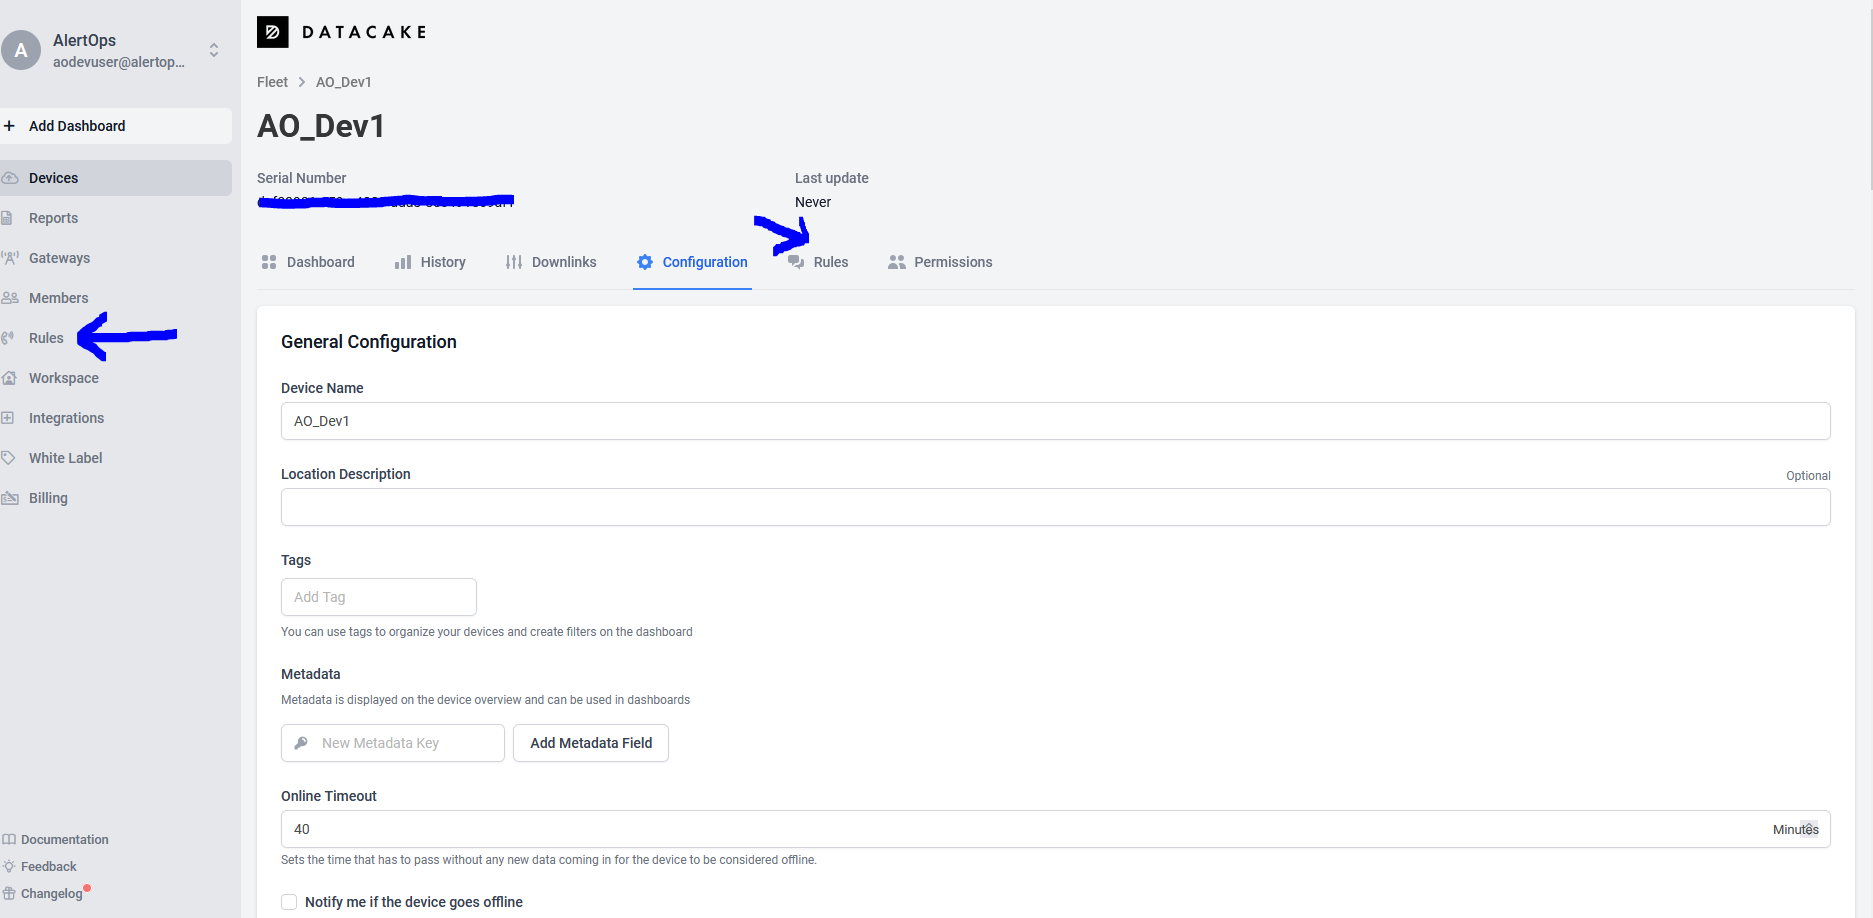The width and height of the screenshot is (1873, 918).
Task: Open White Label settings in sidebar
Action: tap(65, 458)
